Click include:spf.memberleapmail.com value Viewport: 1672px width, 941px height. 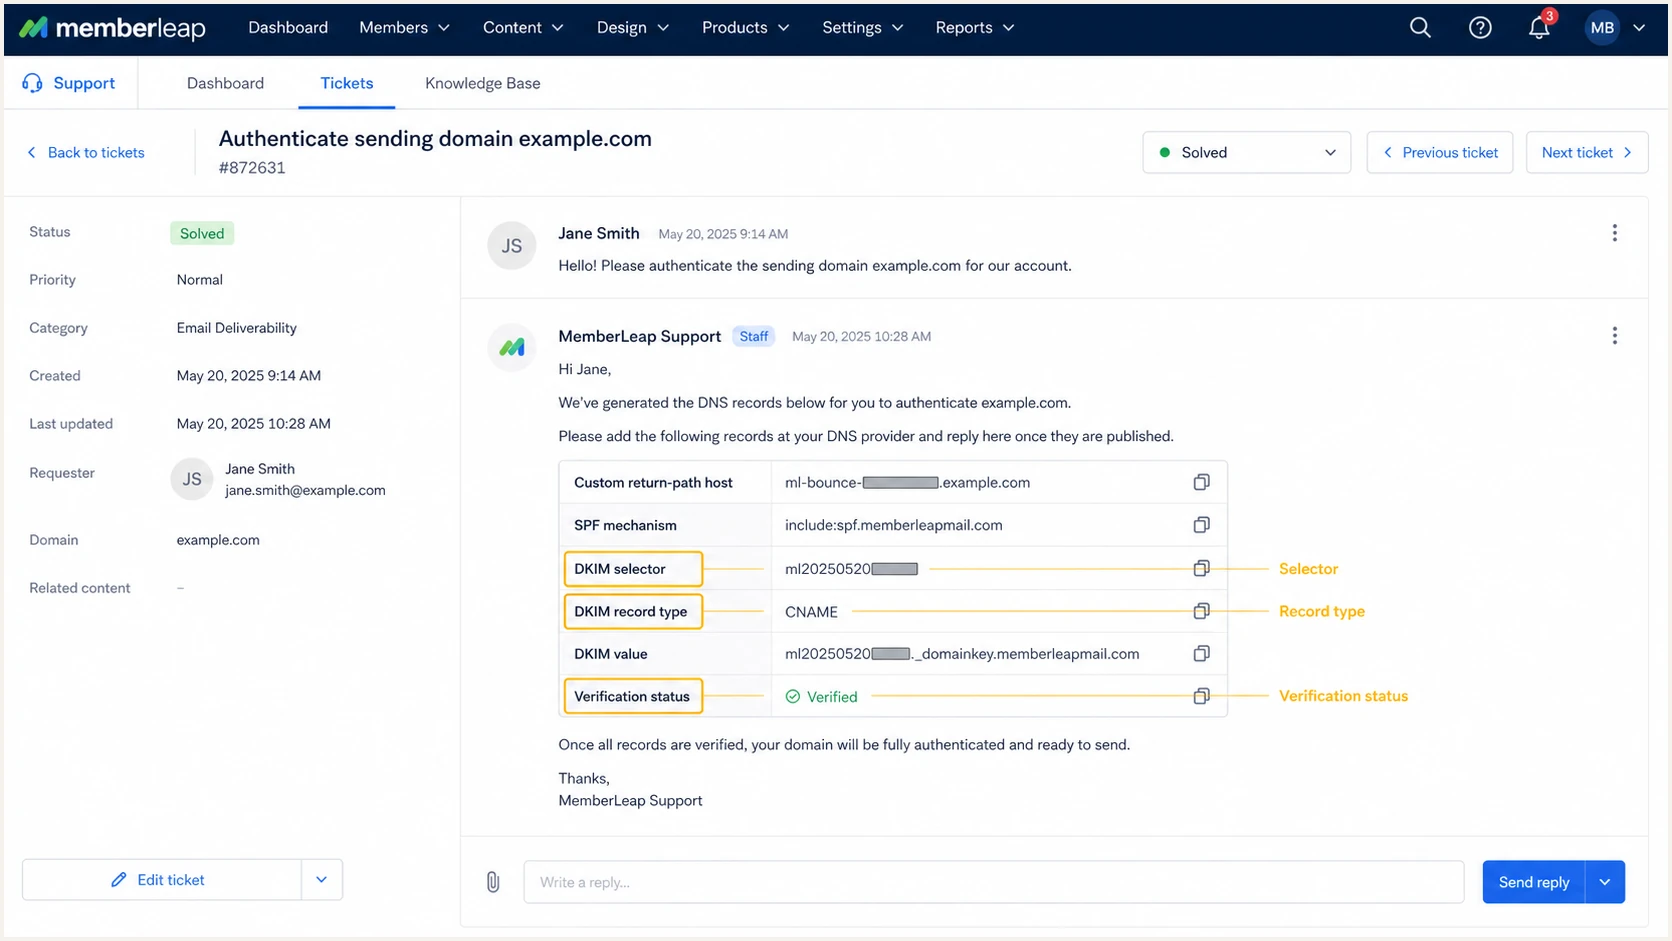(894, 525)
